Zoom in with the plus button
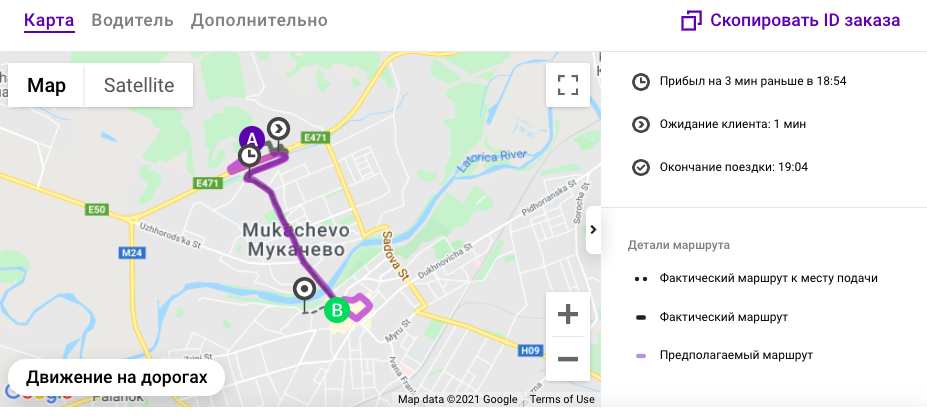Viewport: 927px width, 419px height. (568, 315)
